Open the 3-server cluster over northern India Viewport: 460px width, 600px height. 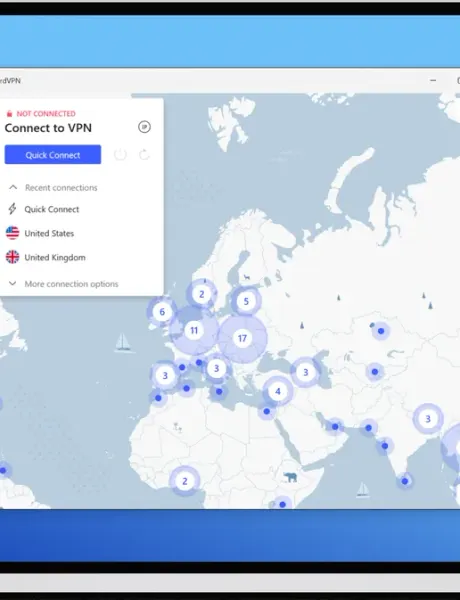click(428, 419)
